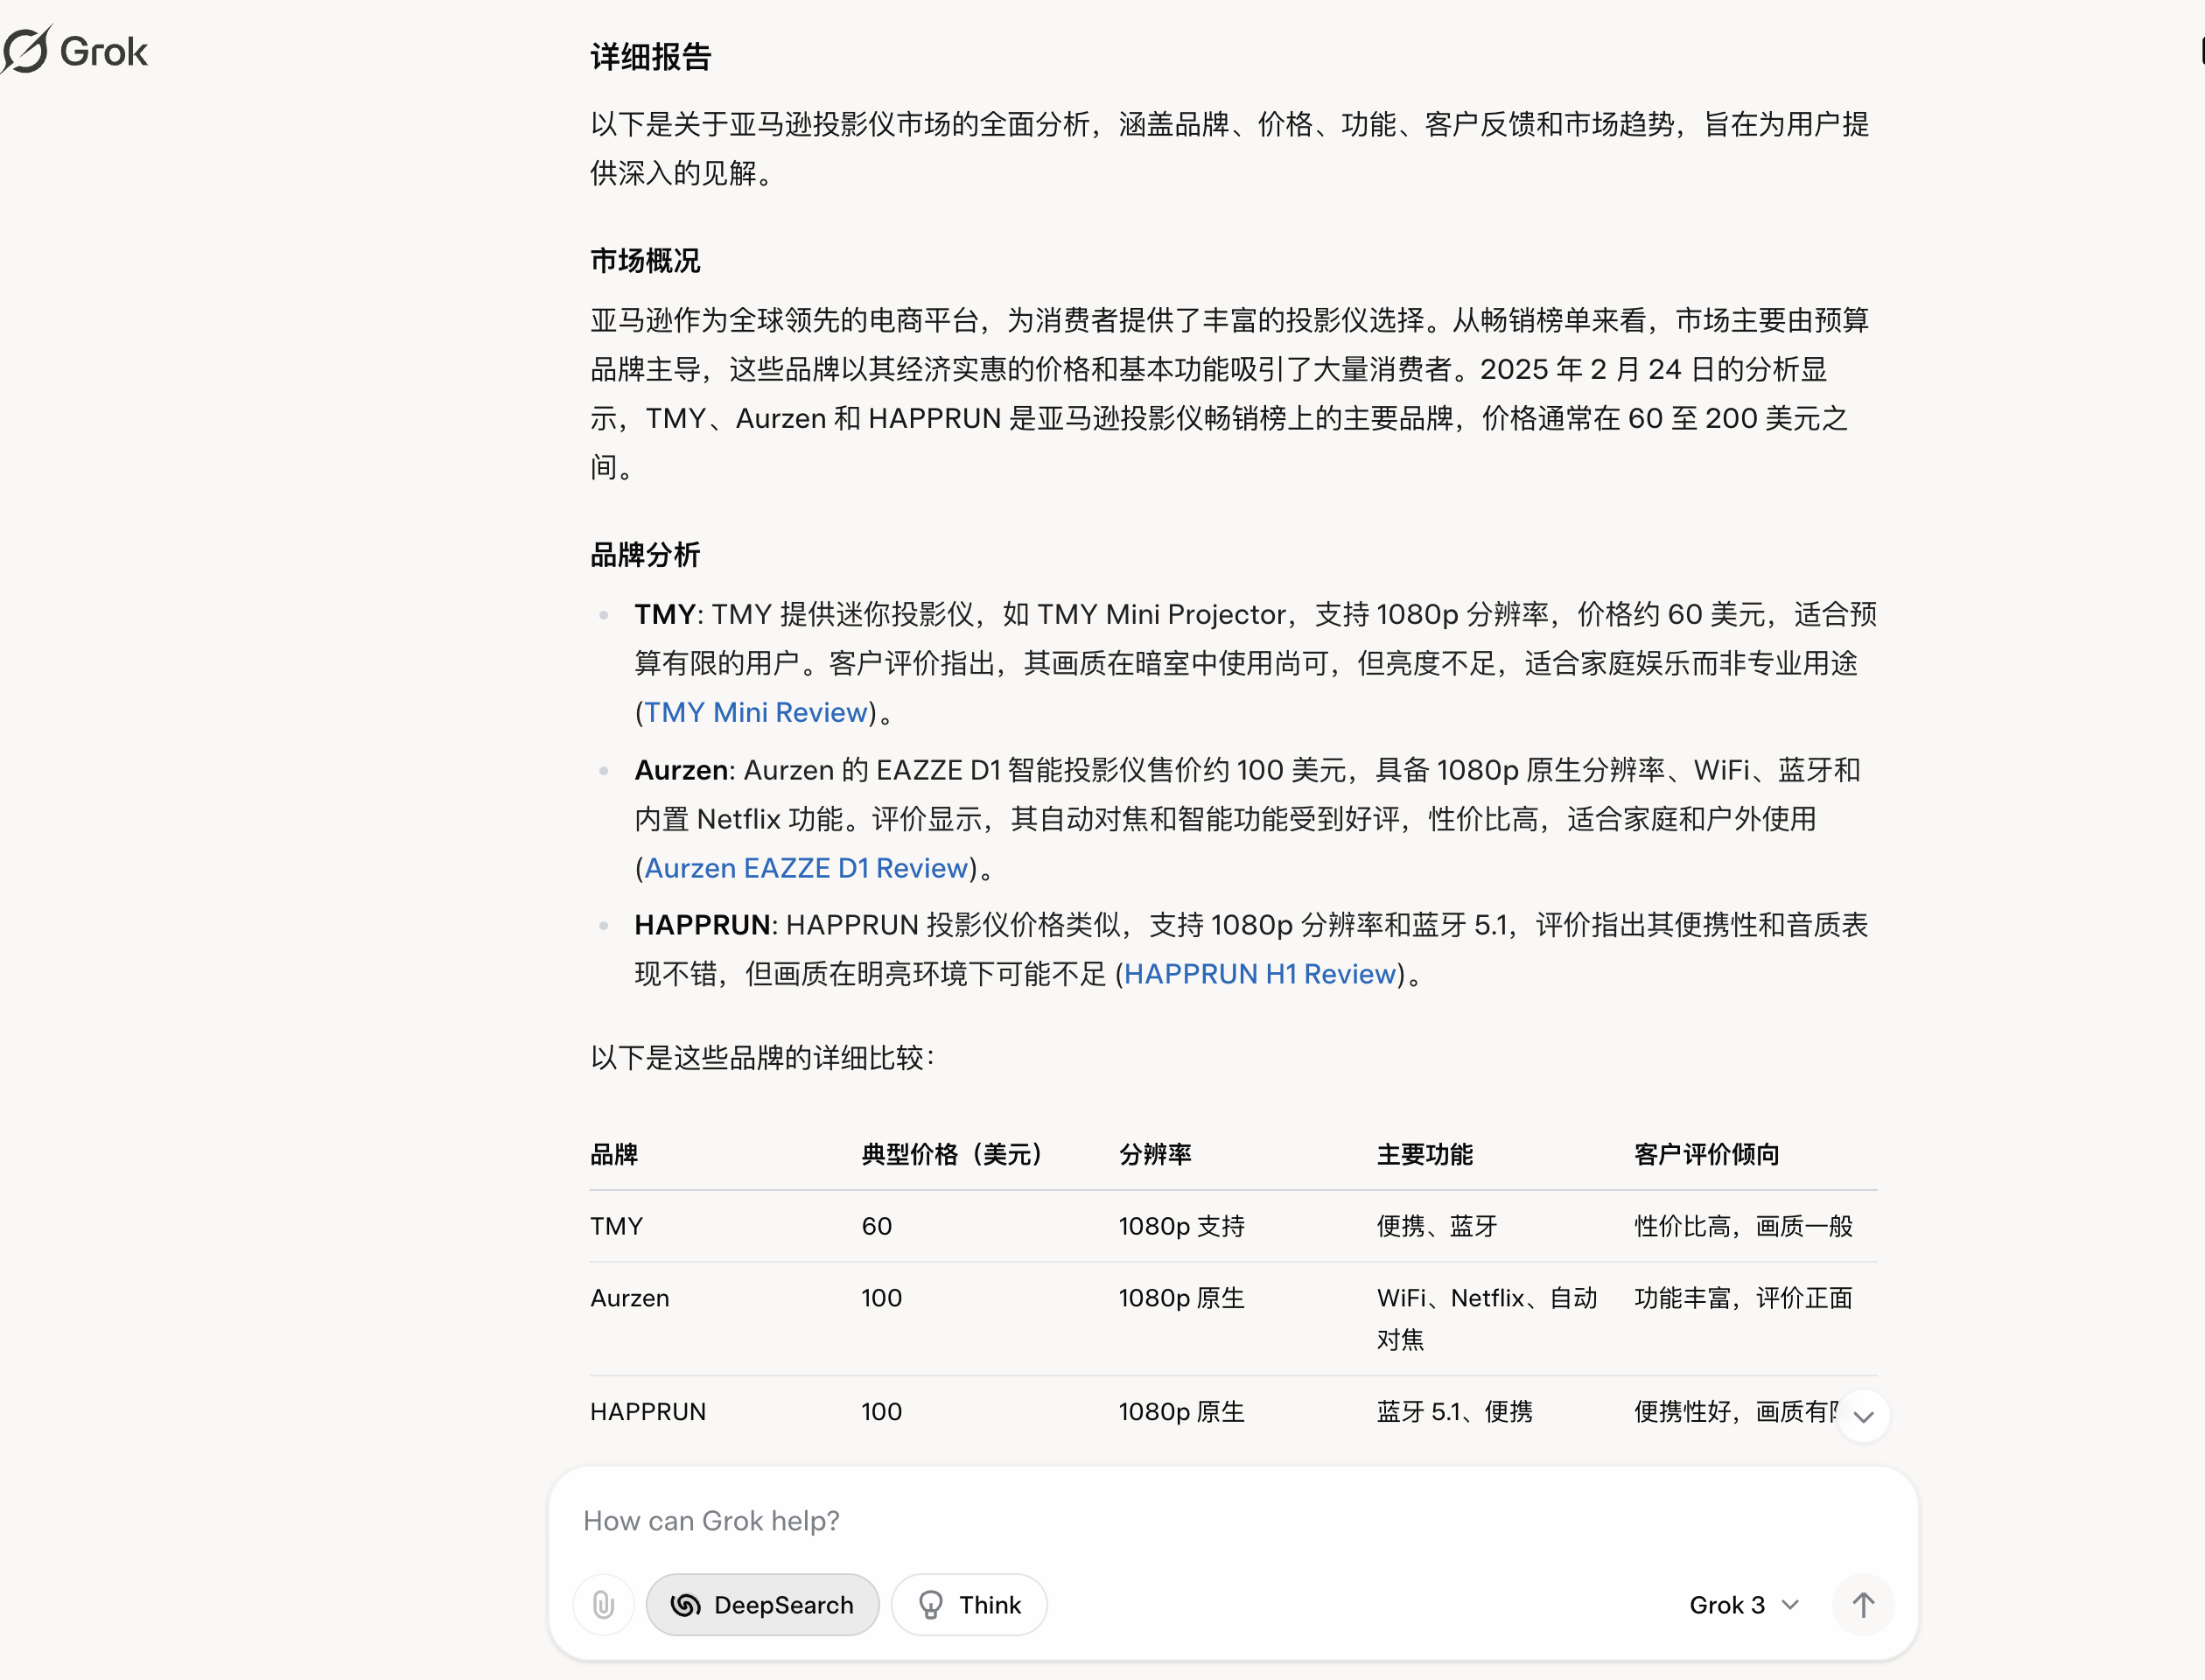Jump to bottom with the down chevron button
This screenshot has width=2205, height=1680.
pos(1863,1416)
